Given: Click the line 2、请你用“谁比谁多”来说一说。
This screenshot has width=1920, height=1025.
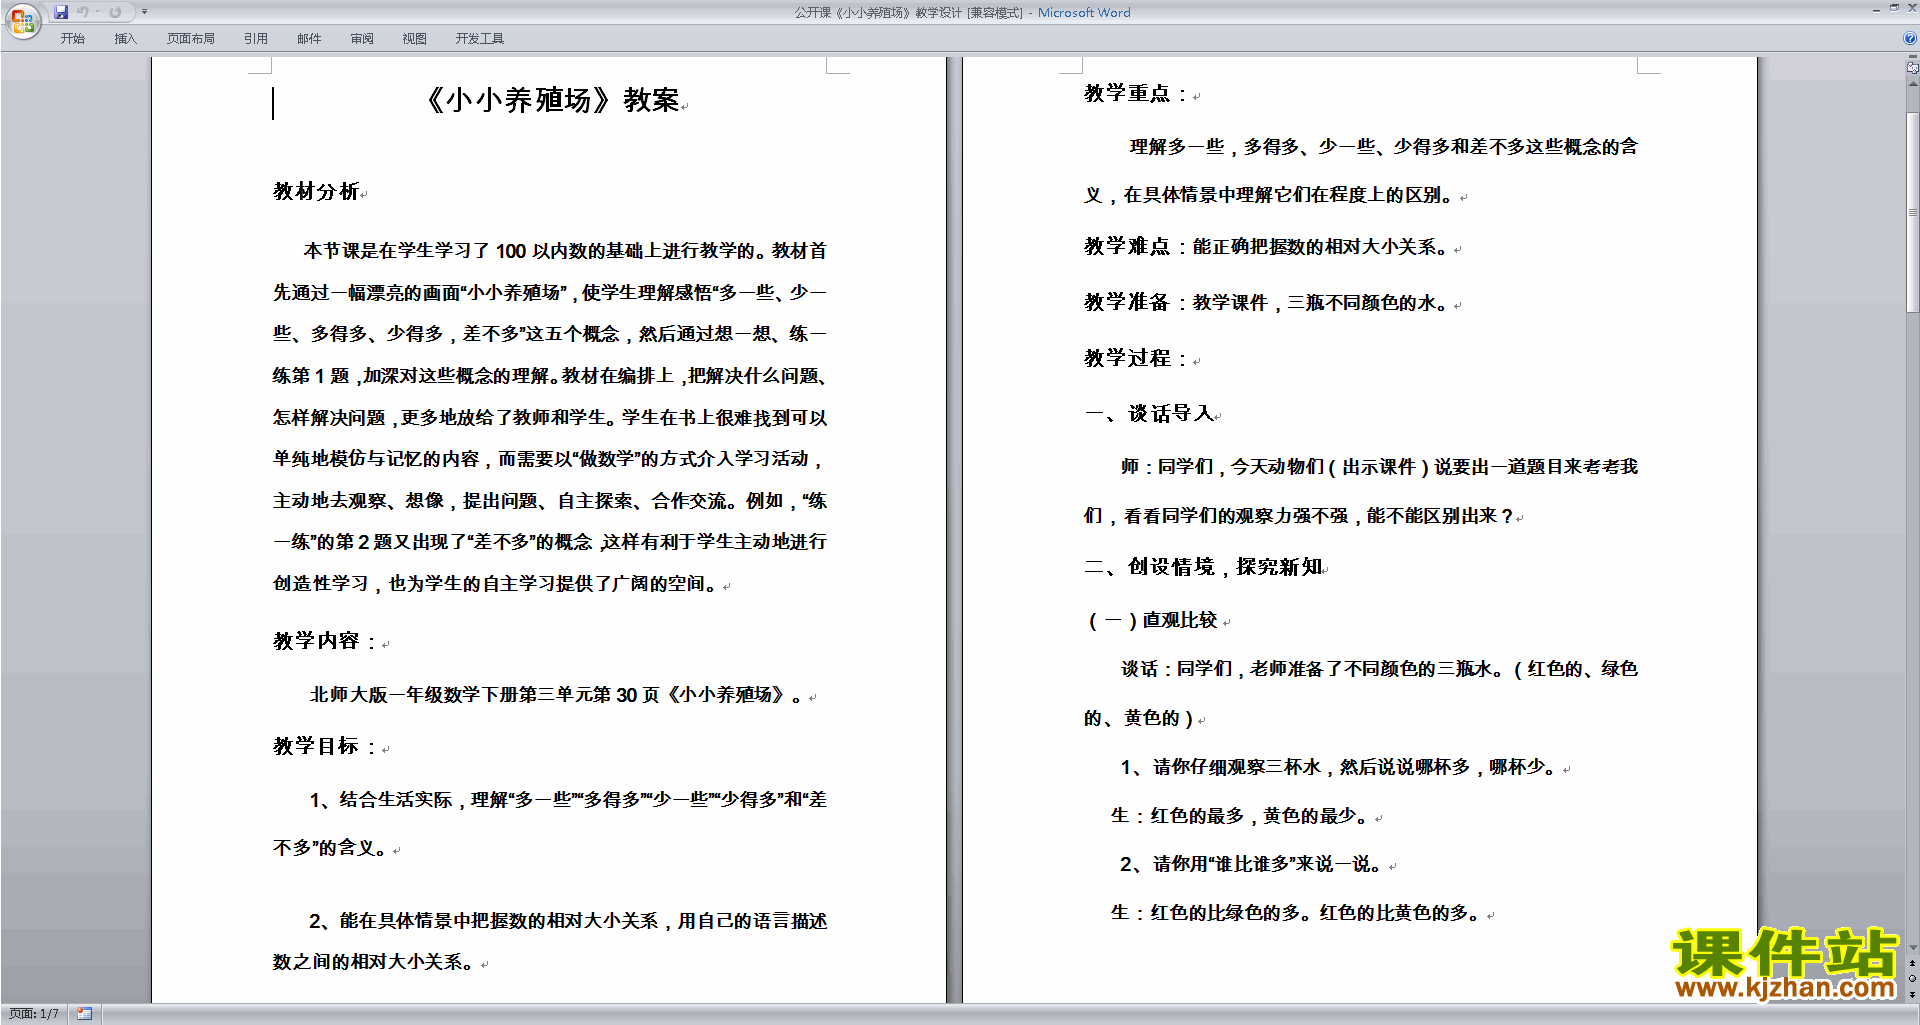Looking at the screenshot, I should 1252,864.
